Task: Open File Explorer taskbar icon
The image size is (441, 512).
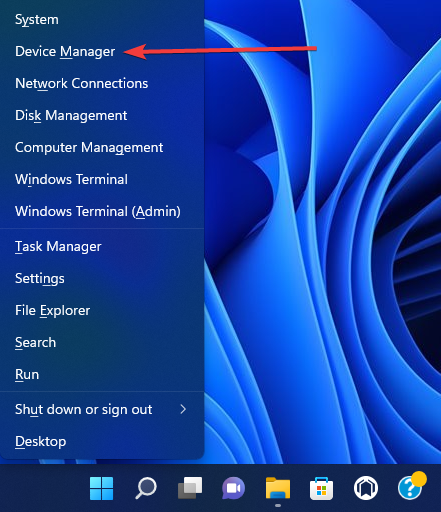Action: (x=278, y=488)
